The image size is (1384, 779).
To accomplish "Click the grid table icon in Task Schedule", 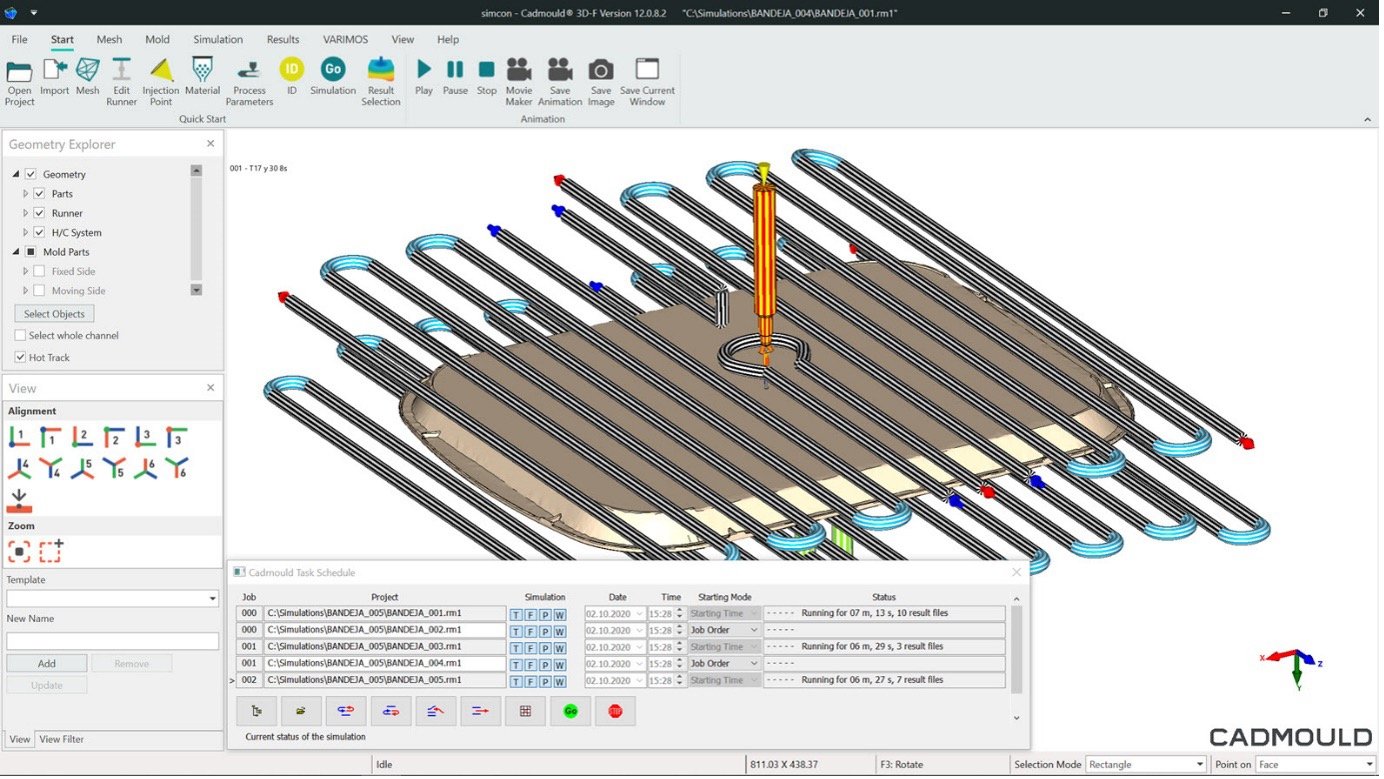I will (525, 712).
